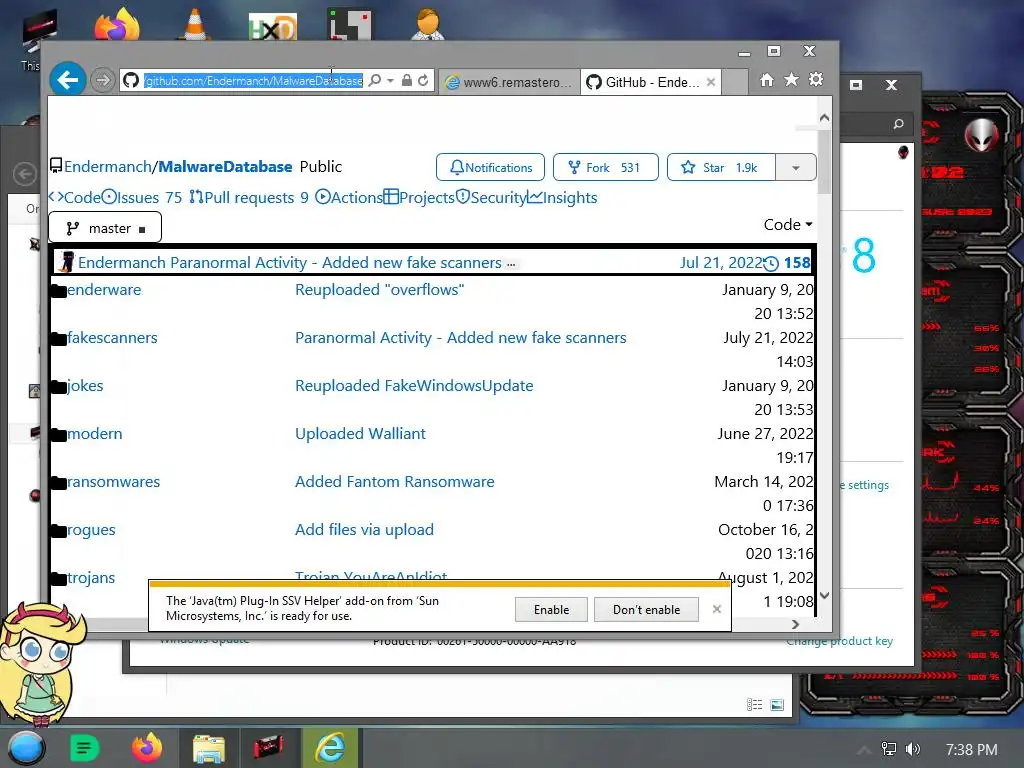Open the trojans folder
The width and height of the screenshot is (1024, 768).
pyautogui.click(x=91, y=577)
